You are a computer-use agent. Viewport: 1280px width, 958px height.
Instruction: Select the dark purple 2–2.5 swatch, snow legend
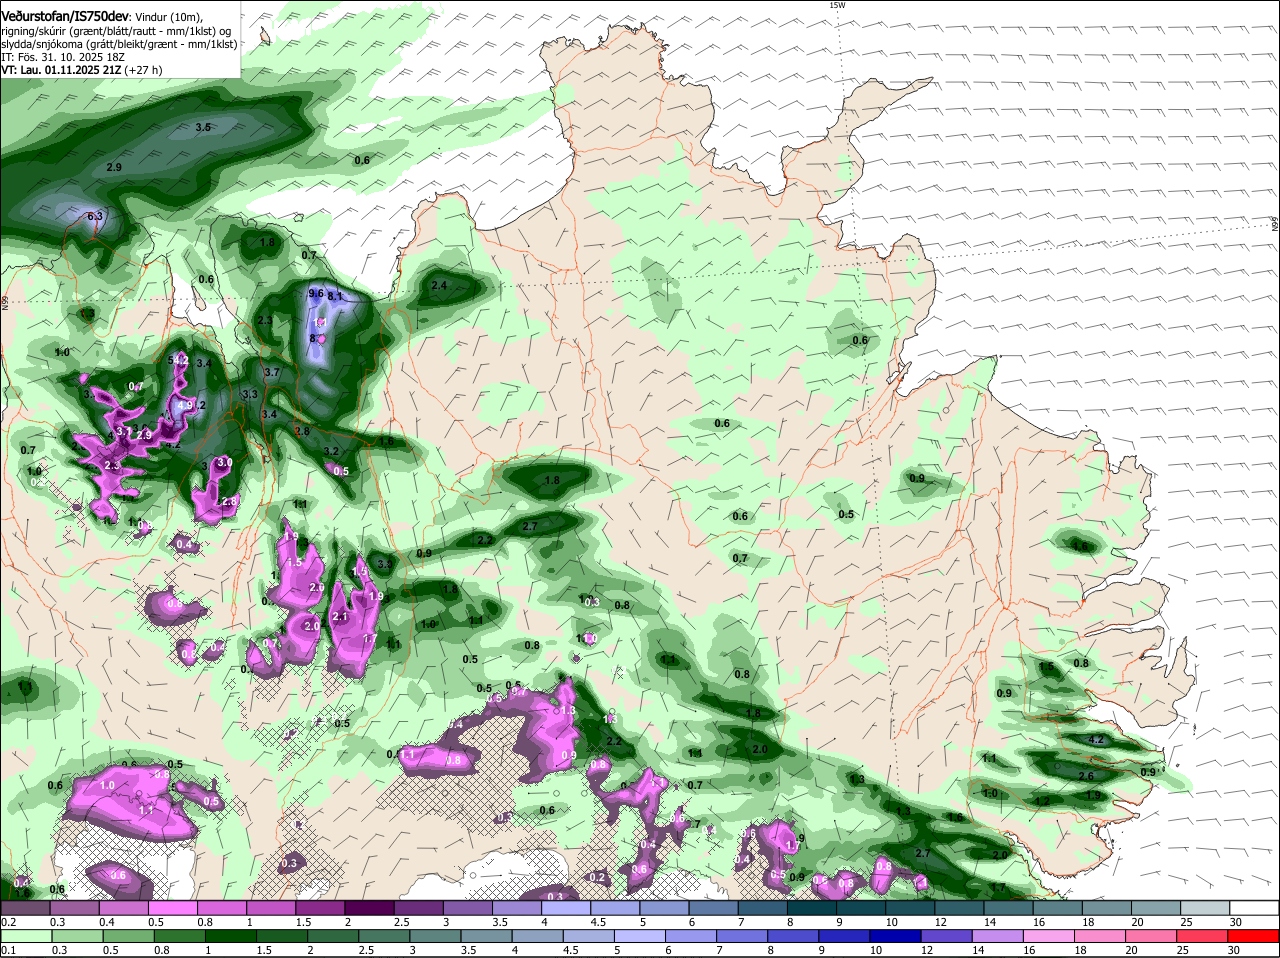[x=368, y=908]
